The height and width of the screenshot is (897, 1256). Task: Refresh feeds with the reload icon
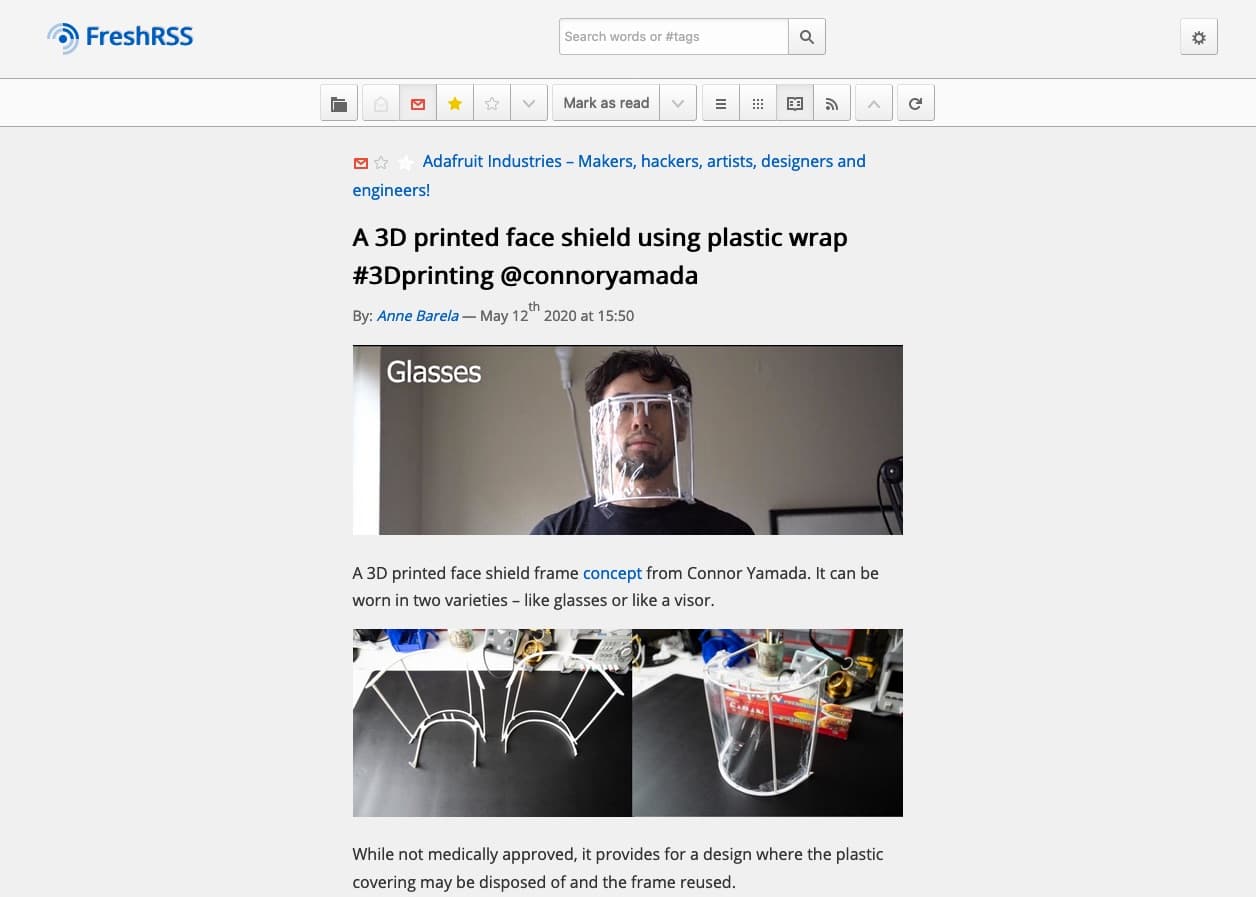915,103
